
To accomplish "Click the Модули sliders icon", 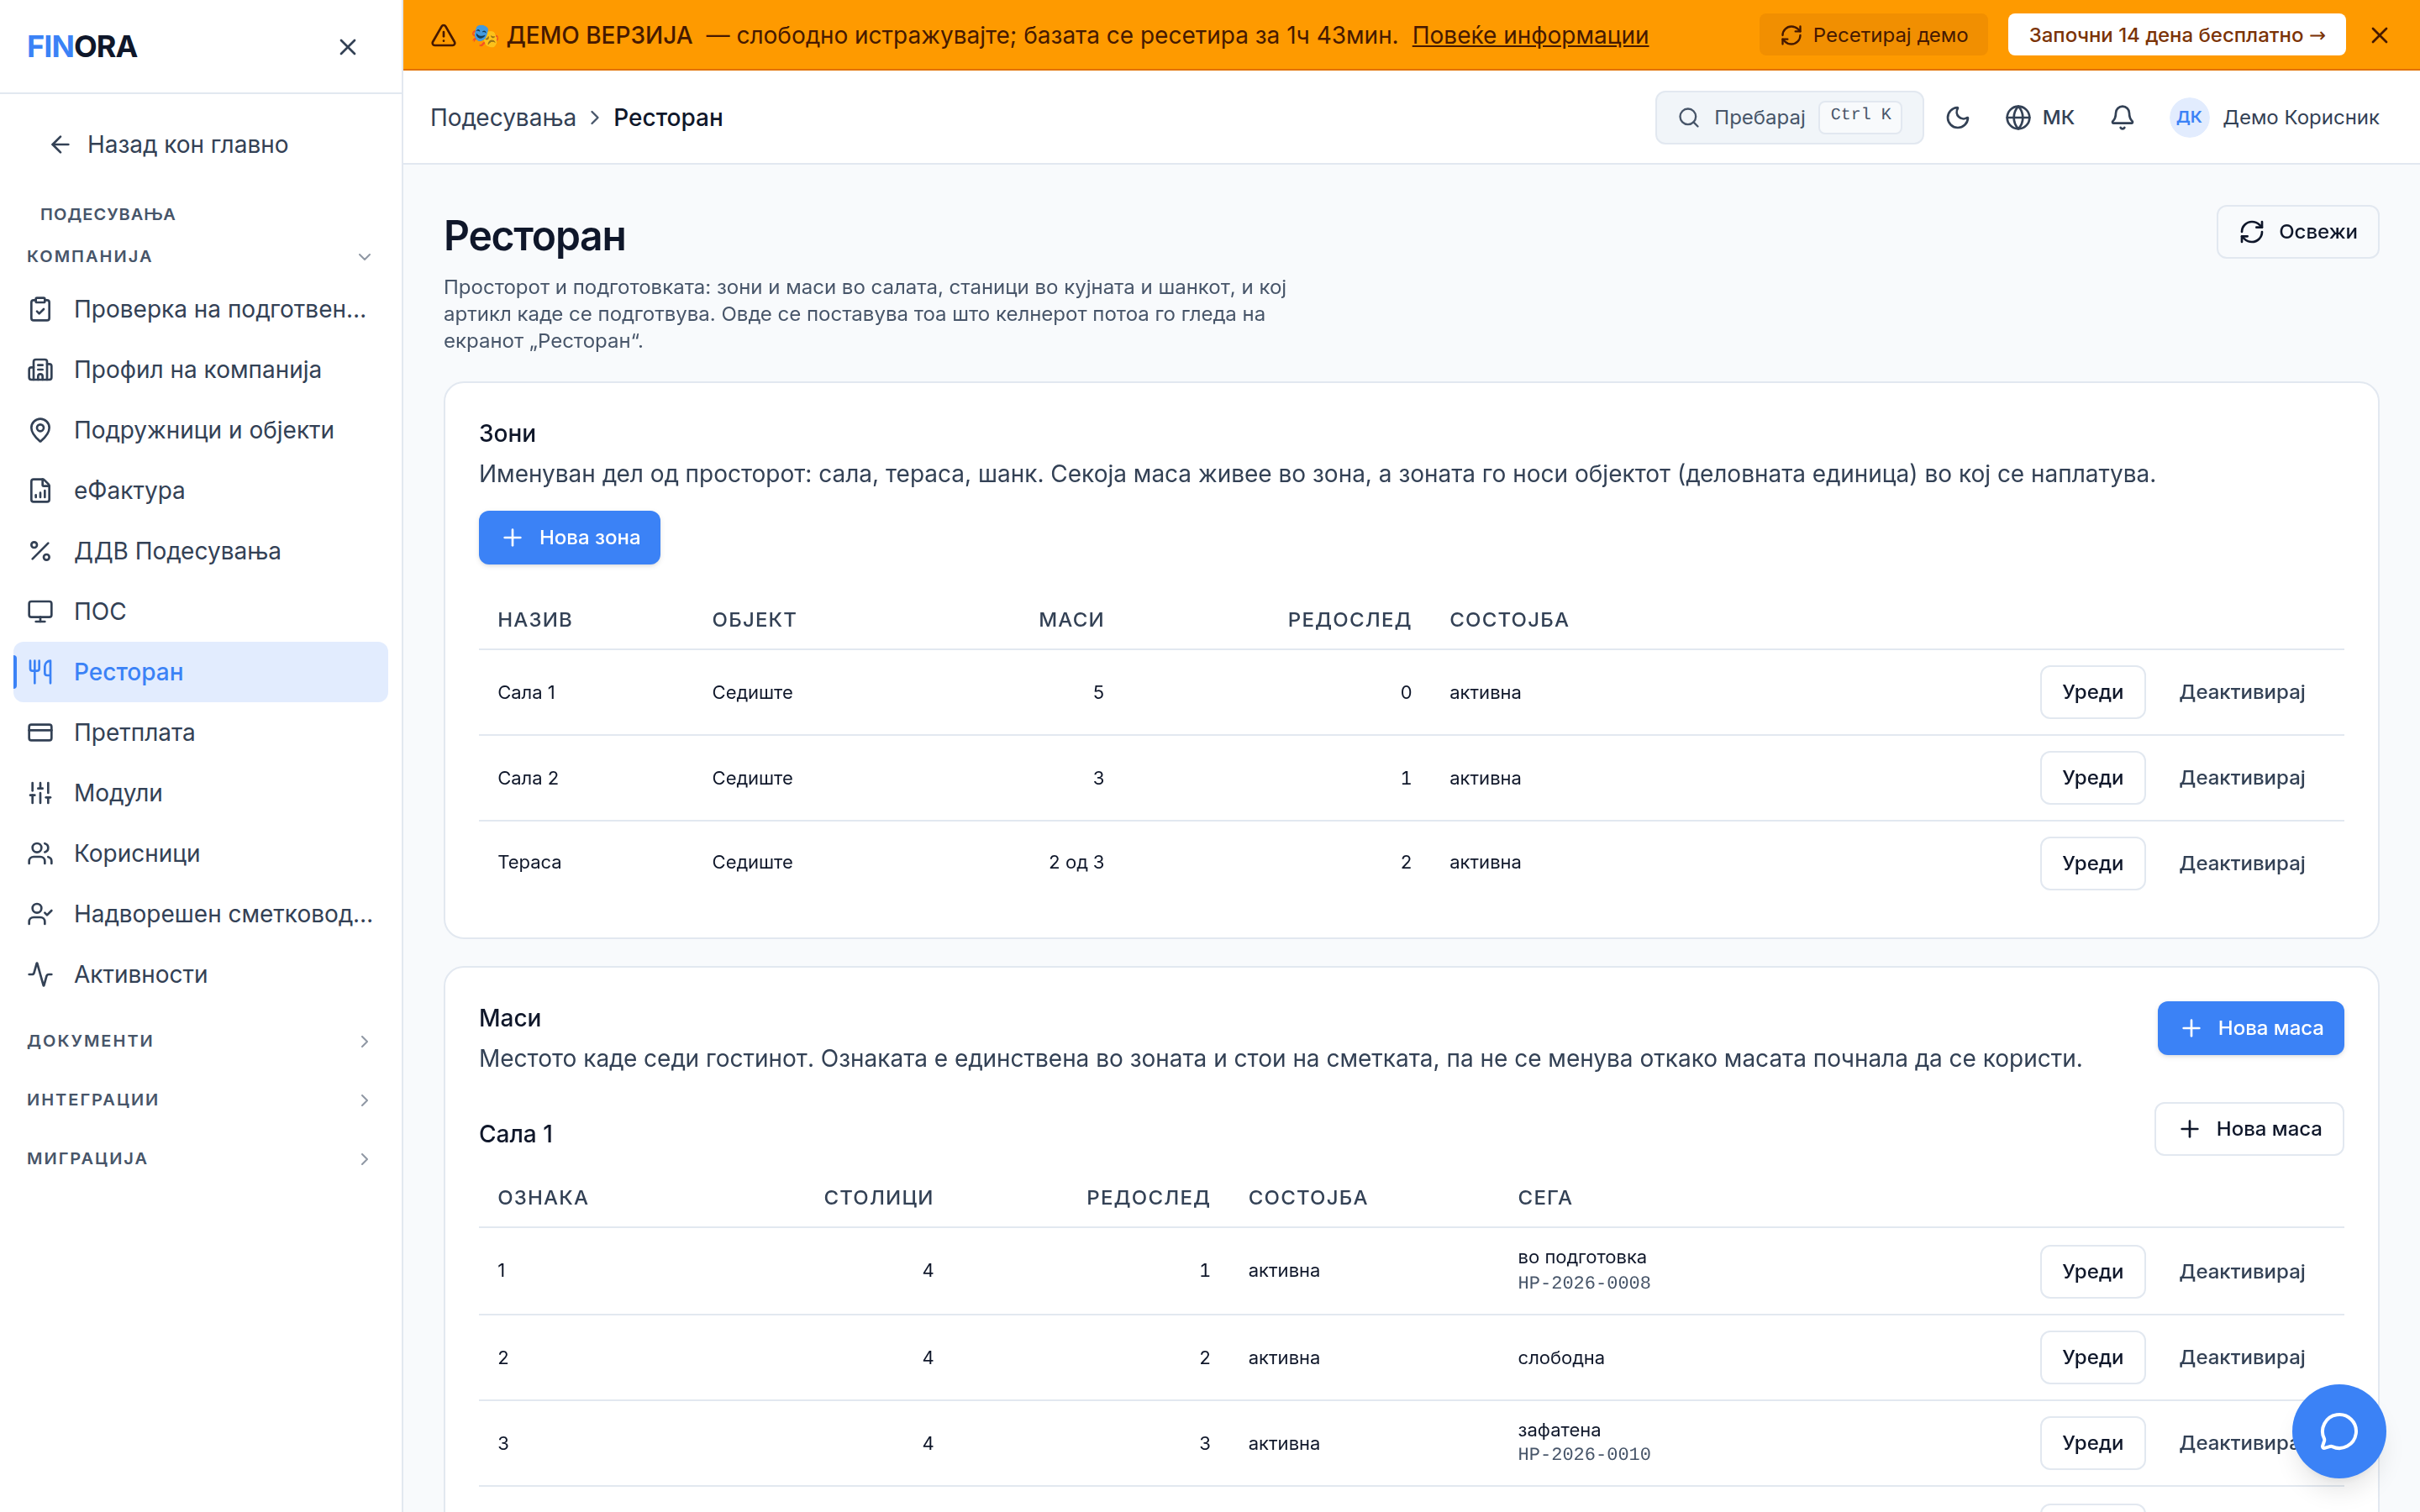I will pyautogui.click(x=40, y=793).
